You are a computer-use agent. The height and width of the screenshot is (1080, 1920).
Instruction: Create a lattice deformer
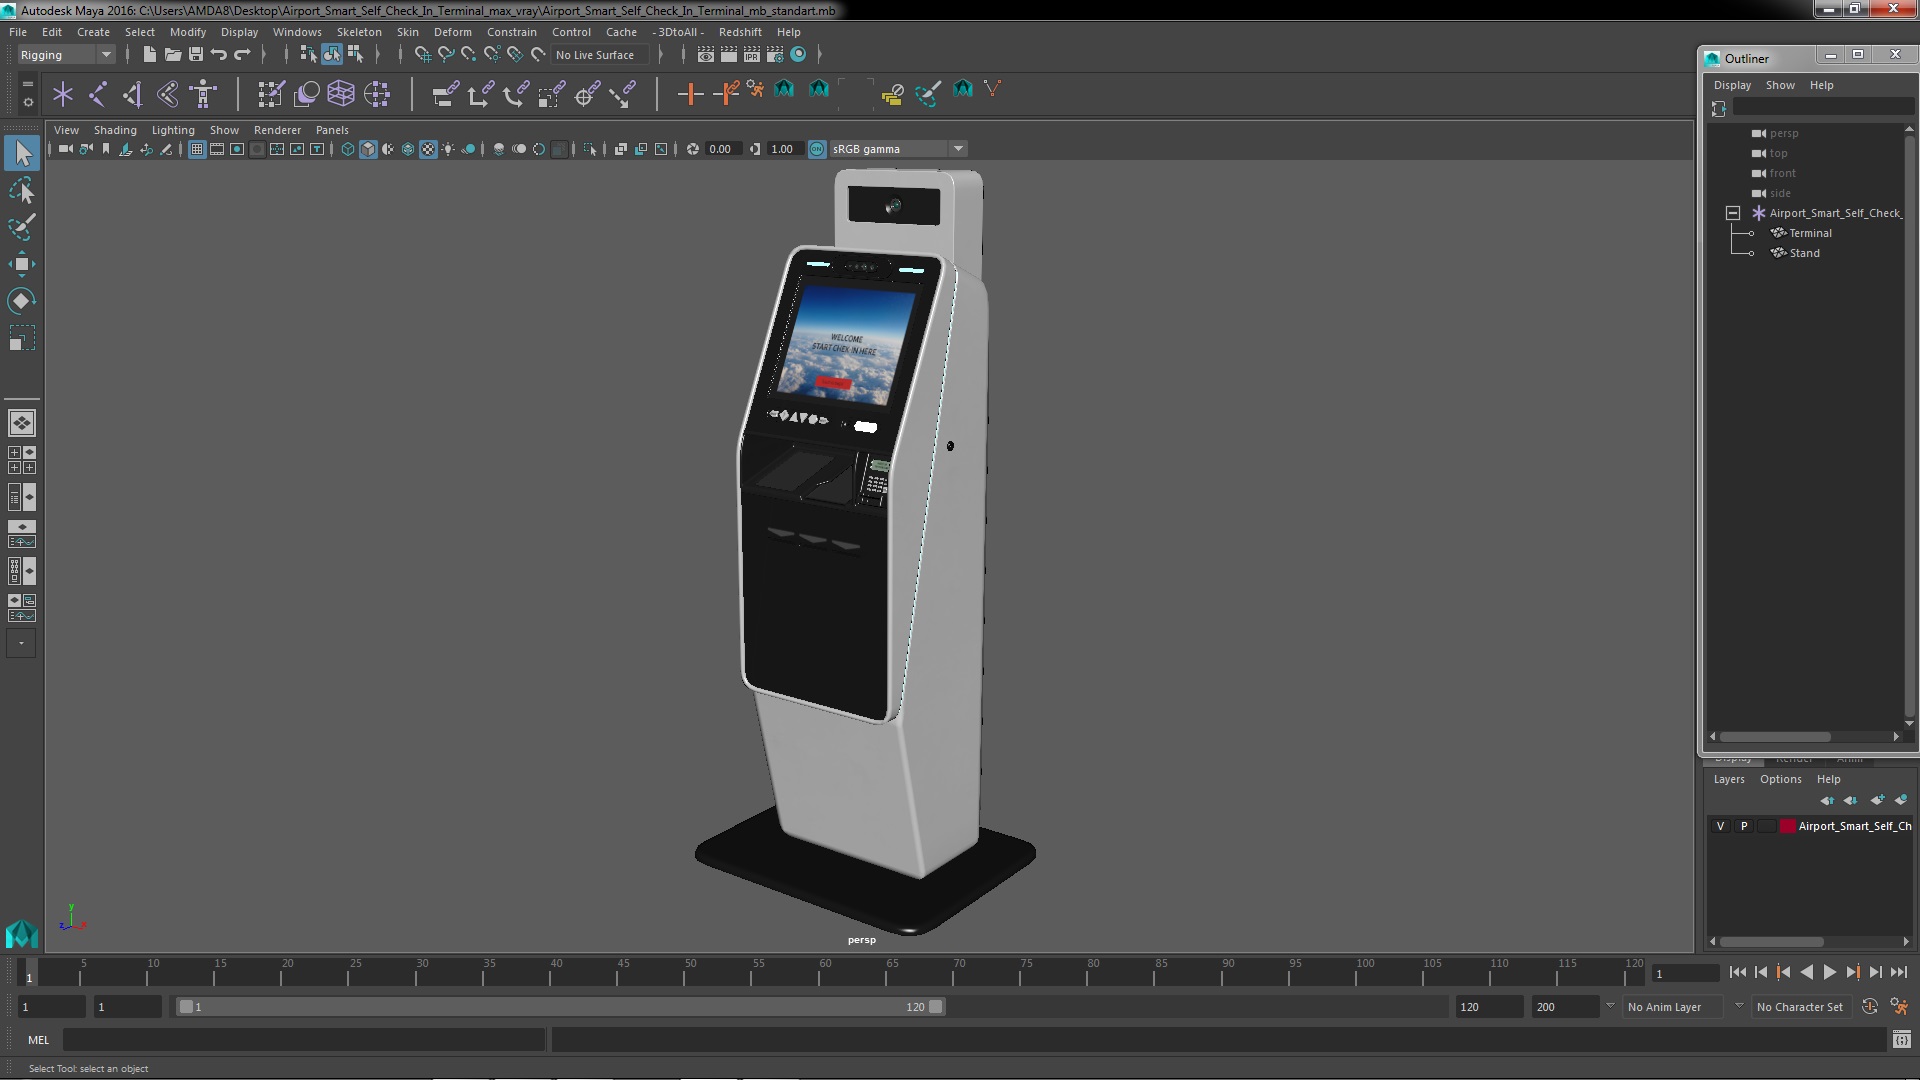coord(341,95)
